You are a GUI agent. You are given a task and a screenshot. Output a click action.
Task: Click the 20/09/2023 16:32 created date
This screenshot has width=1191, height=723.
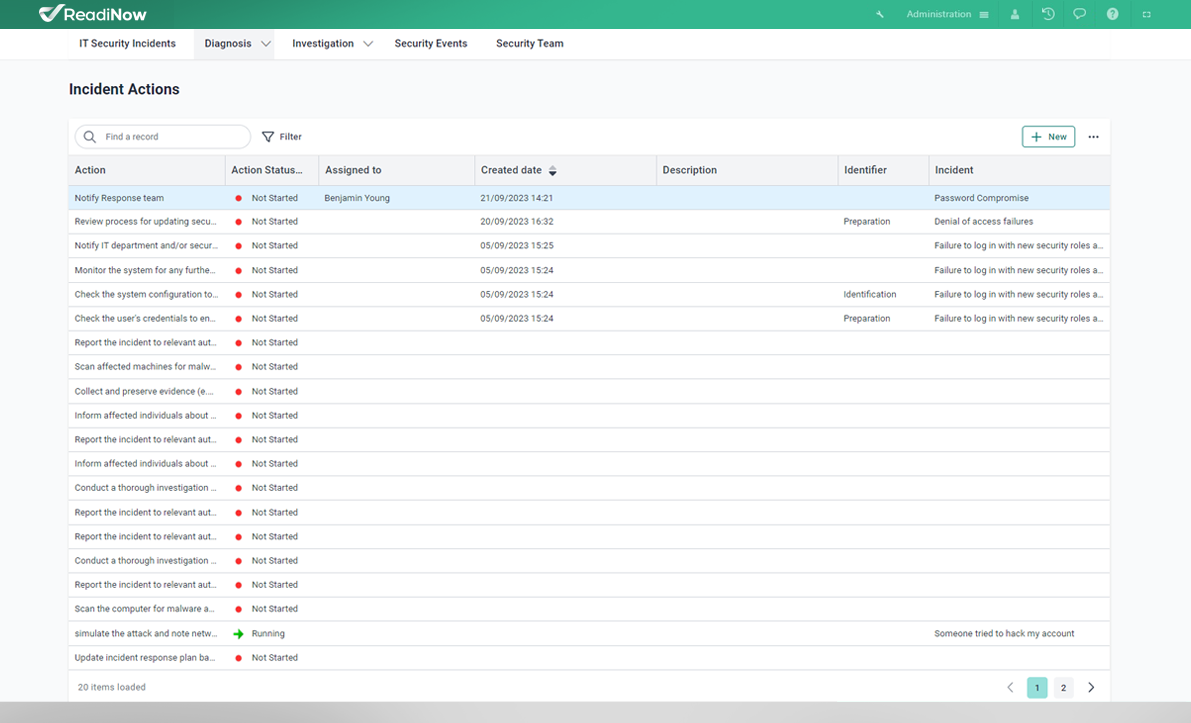[517, 222]
